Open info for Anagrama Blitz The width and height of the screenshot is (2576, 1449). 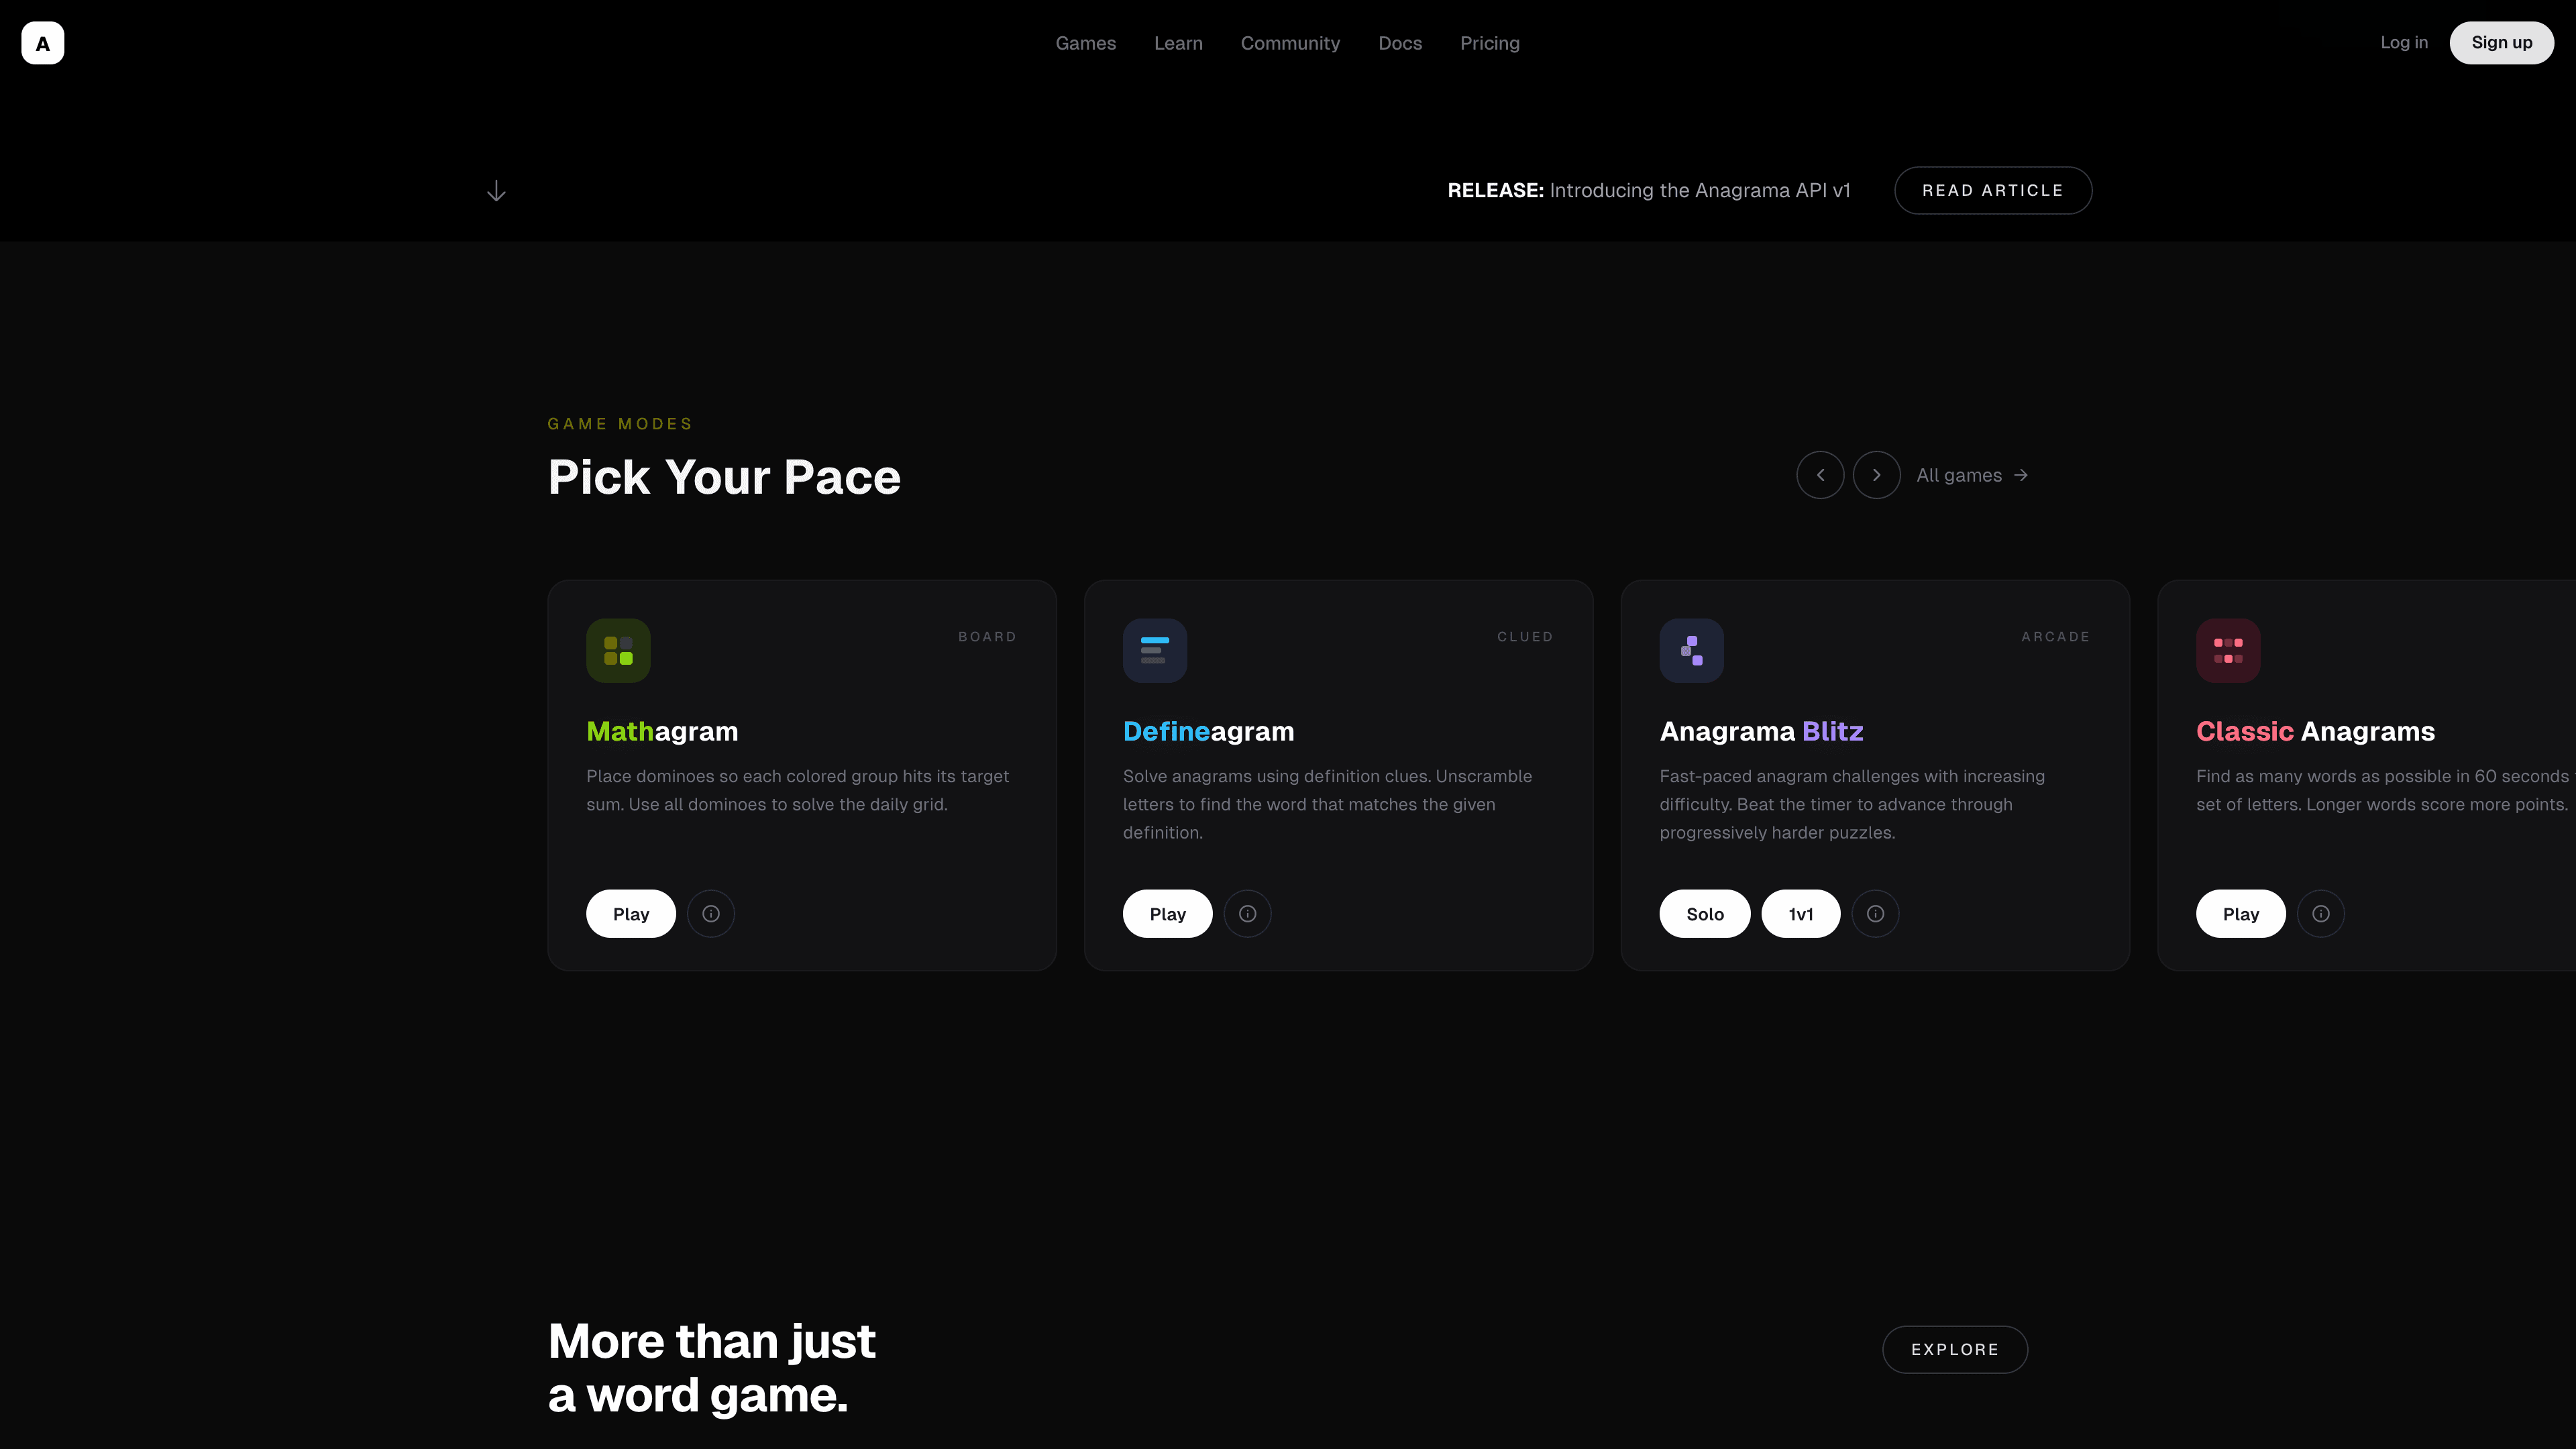1875,913
